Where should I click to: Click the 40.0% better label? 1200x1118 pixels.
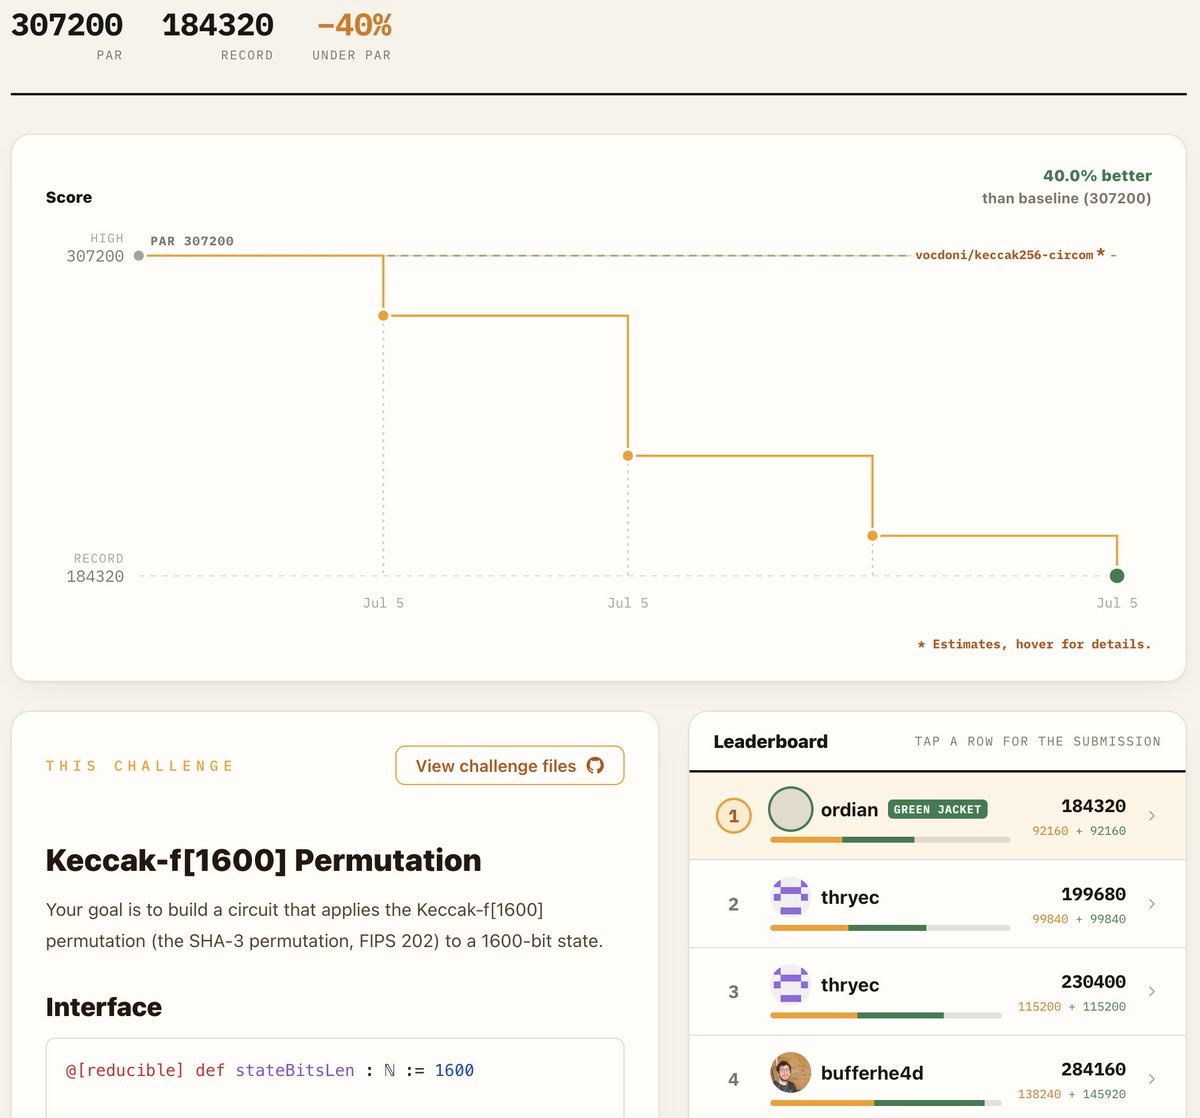click(1097, 176)
